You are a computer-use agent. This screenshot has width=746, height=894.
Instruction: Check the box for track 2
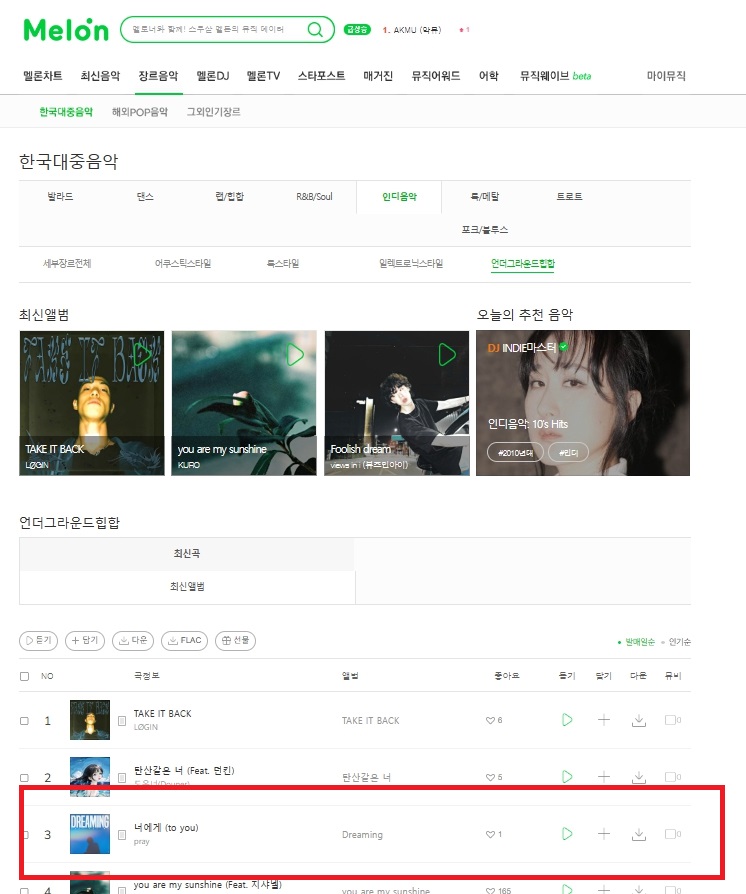coord(25,778)
